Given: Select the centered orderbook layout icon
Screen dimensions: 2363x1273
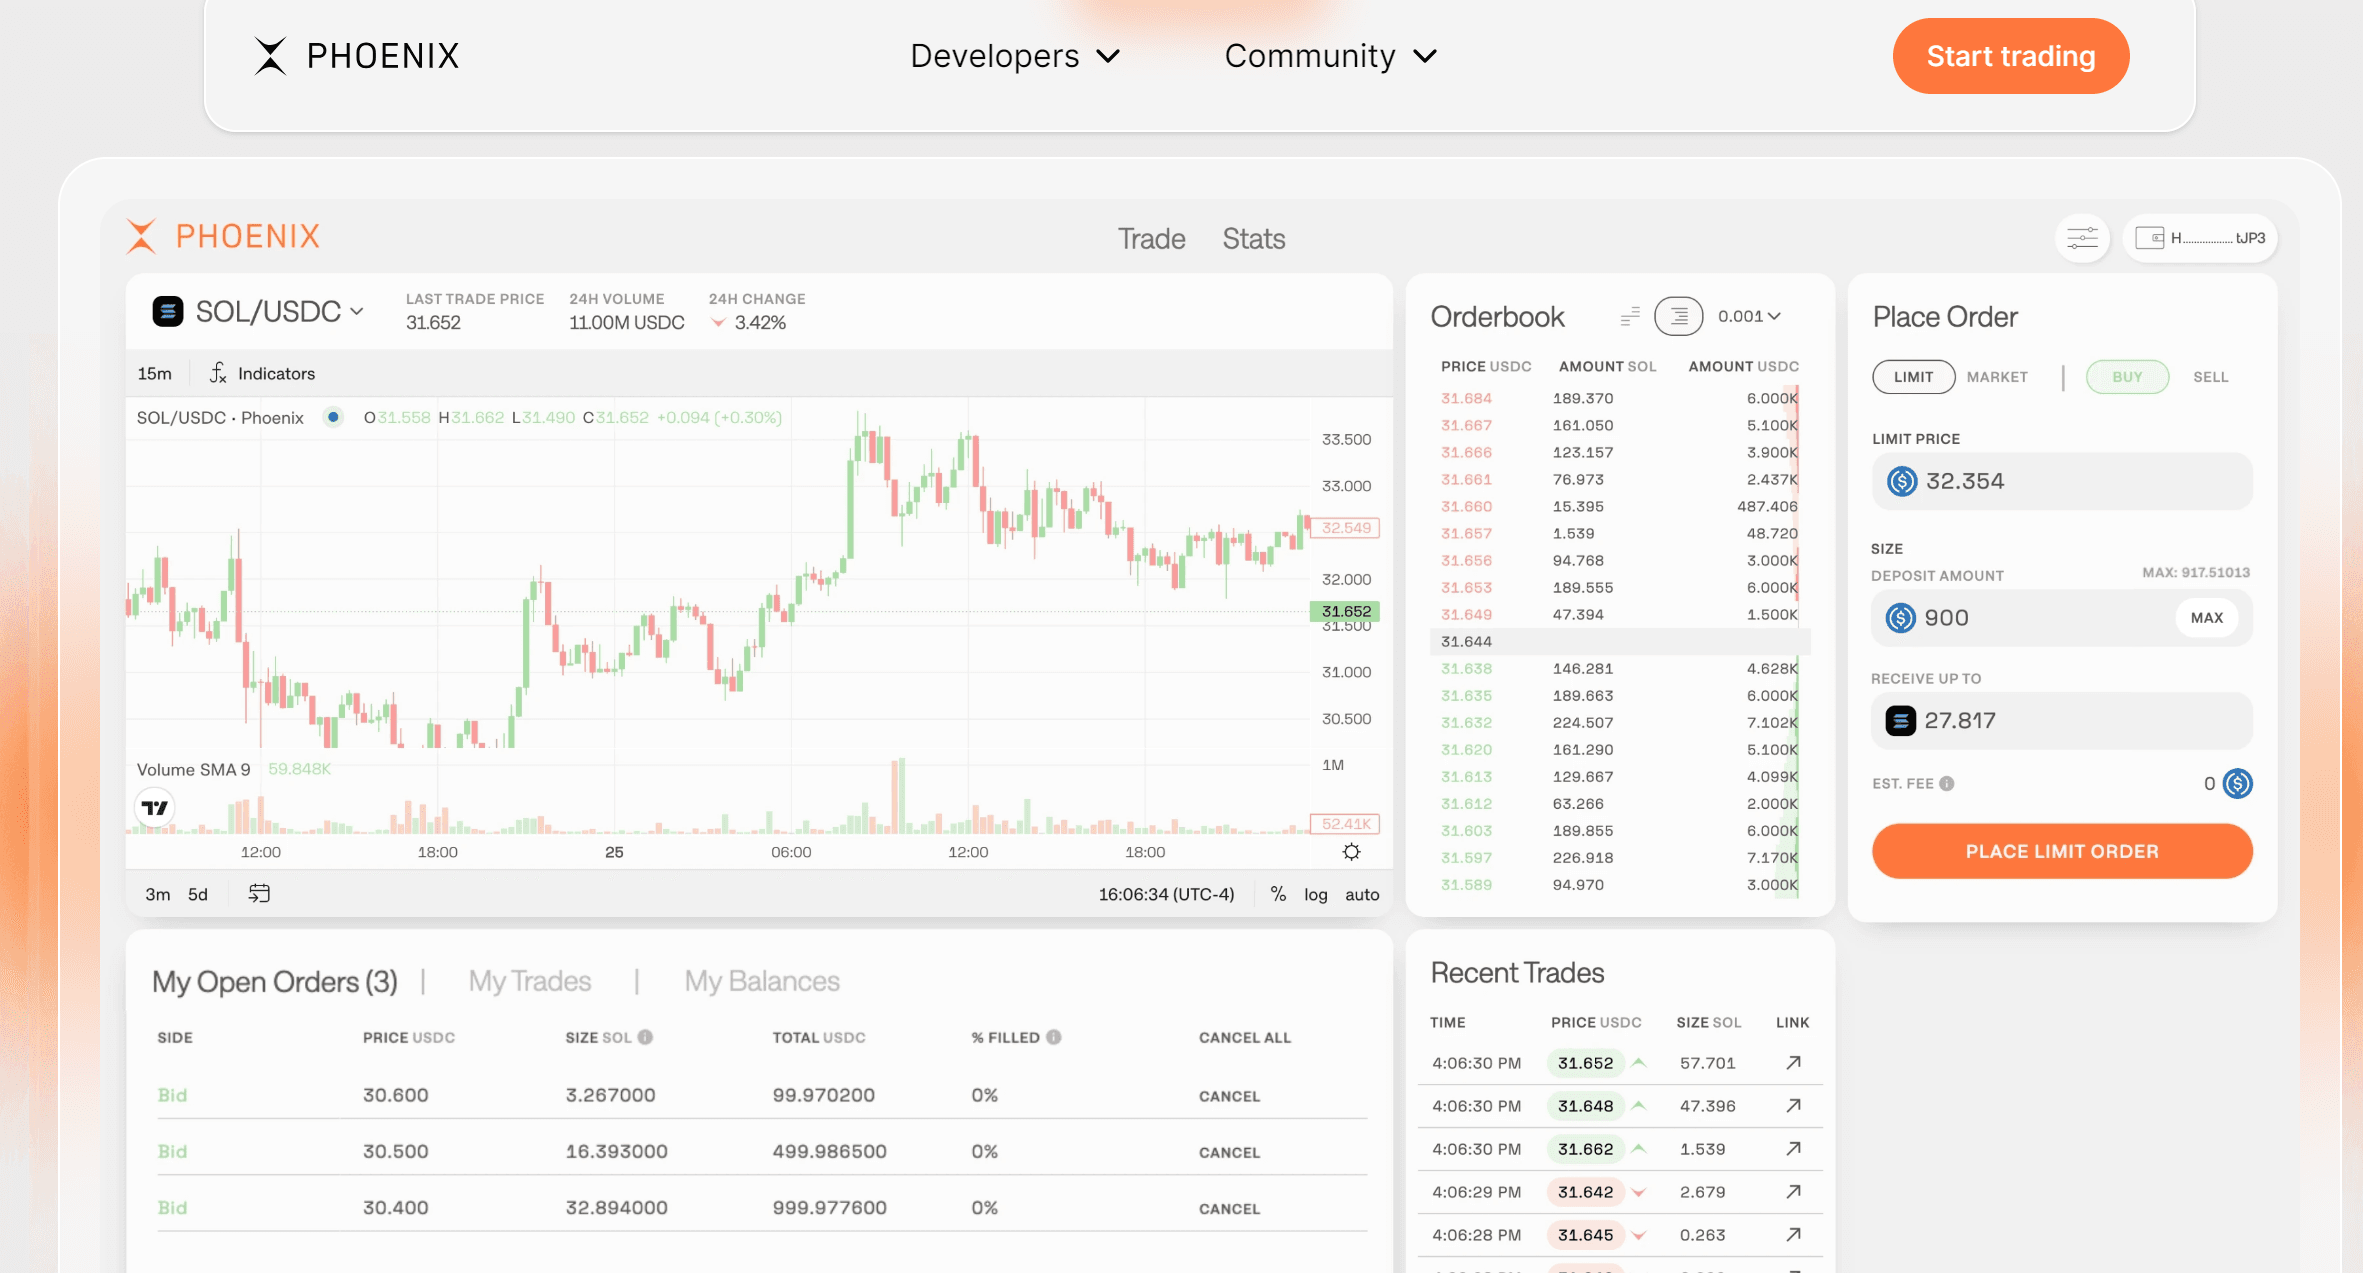Looking at the screenshot, I should coord(1679,316).
